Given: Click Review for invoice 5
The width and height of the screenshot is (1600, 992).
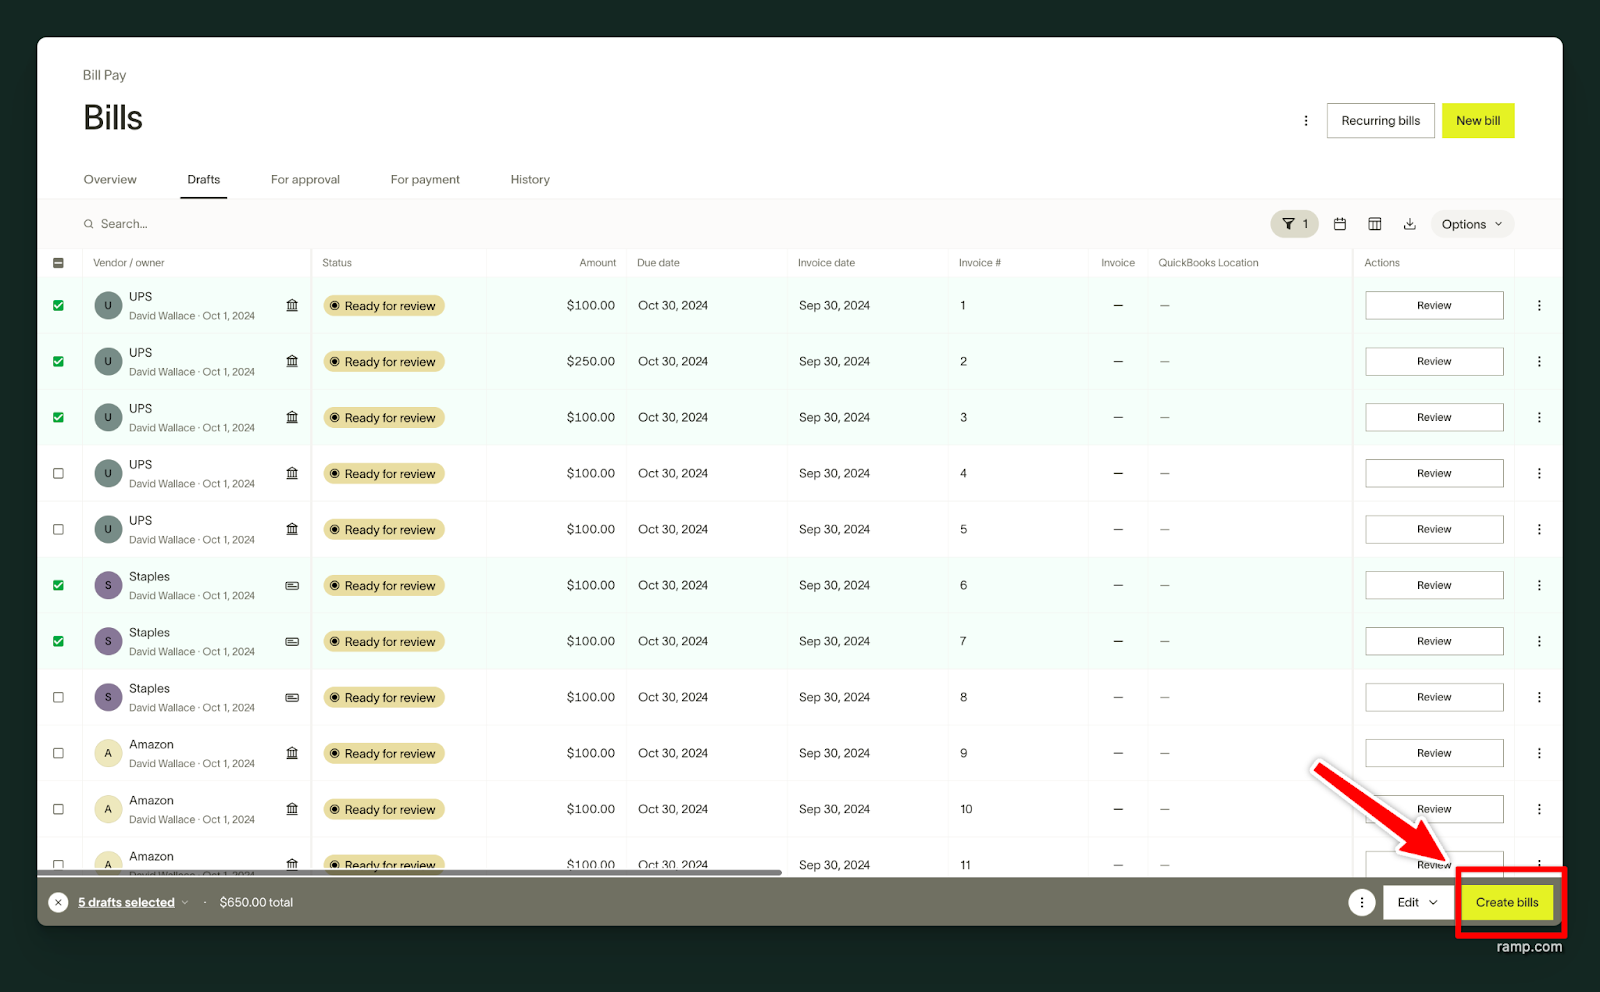Looking at the screenshot, I should point(1434,530).
